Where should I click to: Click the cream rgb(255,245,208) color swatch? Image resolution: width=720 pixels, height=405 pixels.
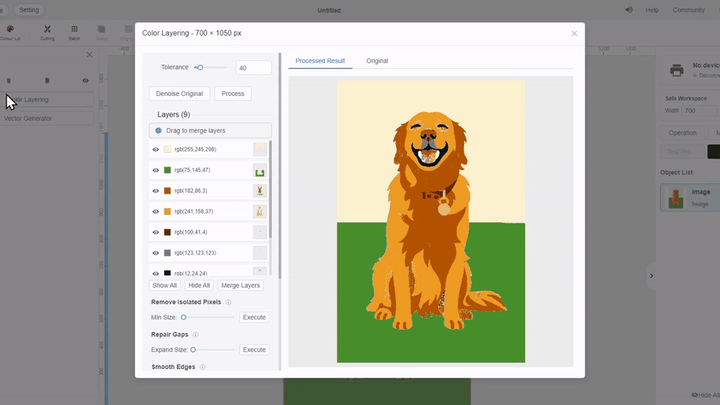click(x=167, y=149)
